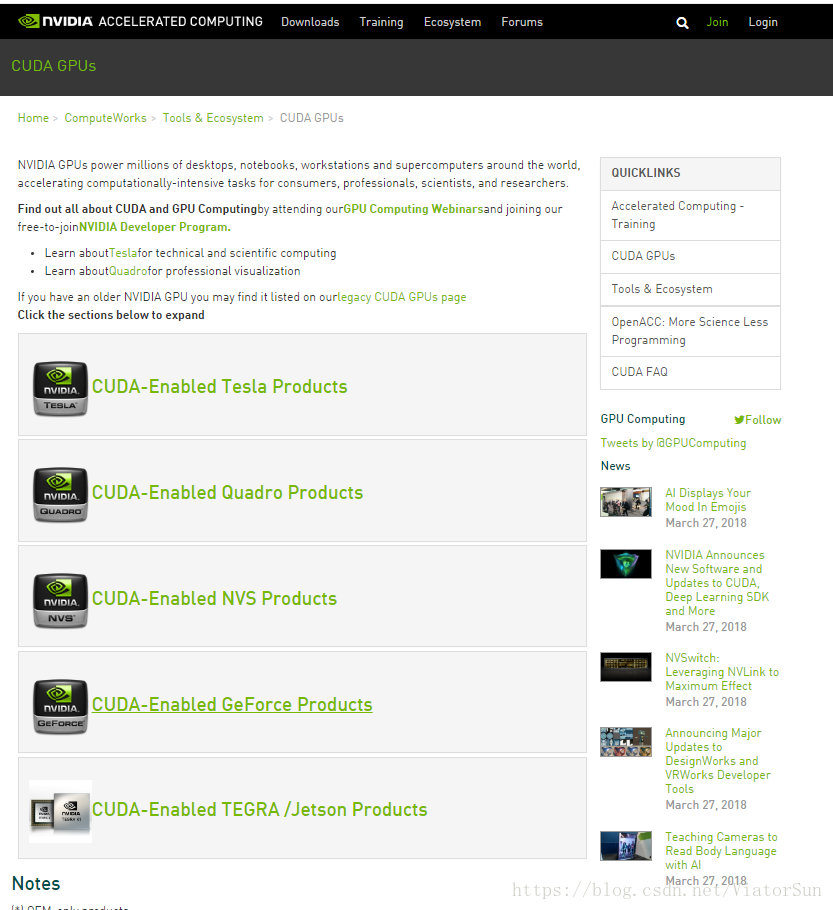833x910 pixels.
Task: Open legacy CUDA GPUs page link
Action: coord(402,297)
